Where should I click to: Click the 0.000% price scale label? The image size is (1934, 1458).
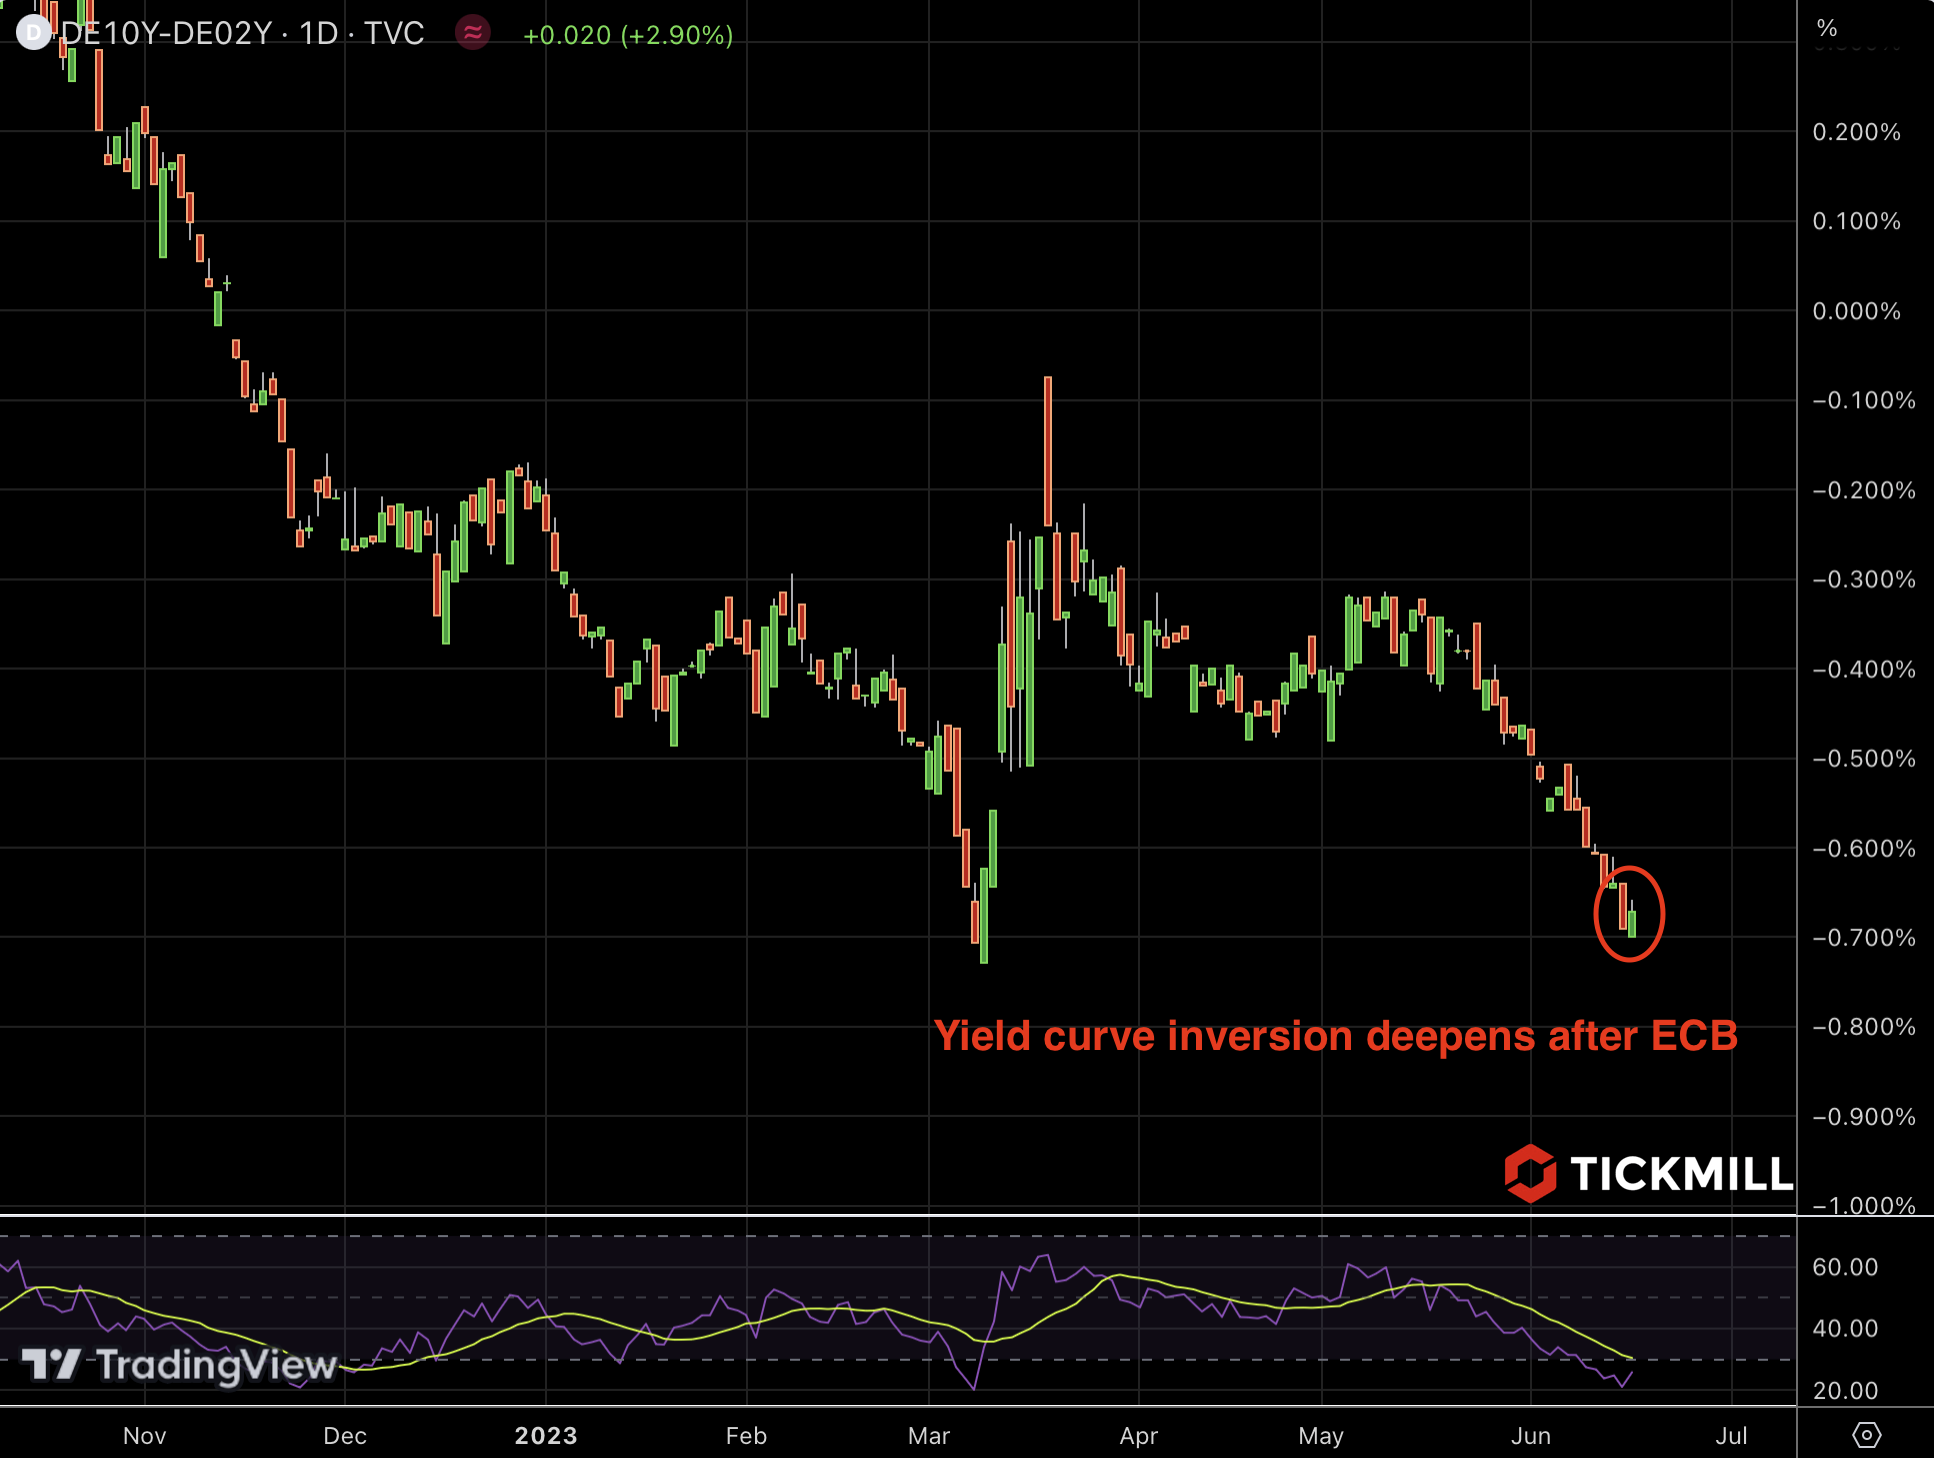(x=1856, y=311)
